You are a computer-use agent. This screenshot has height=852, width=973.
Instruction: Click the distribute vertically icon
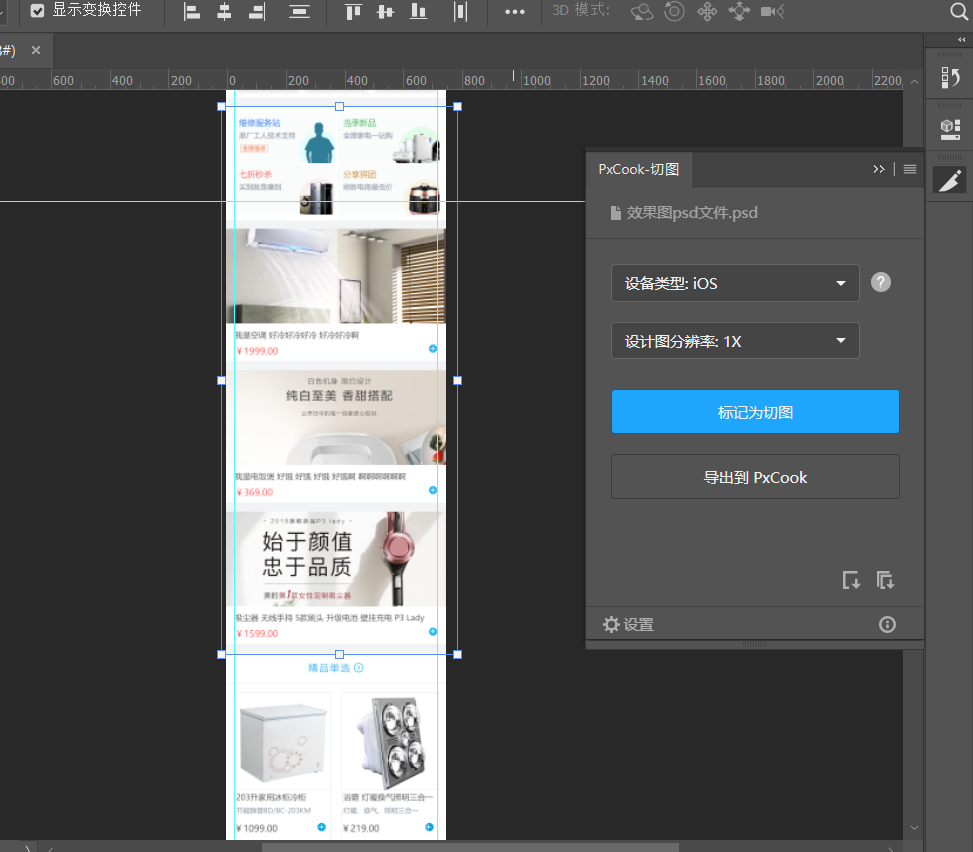[299, 11]
